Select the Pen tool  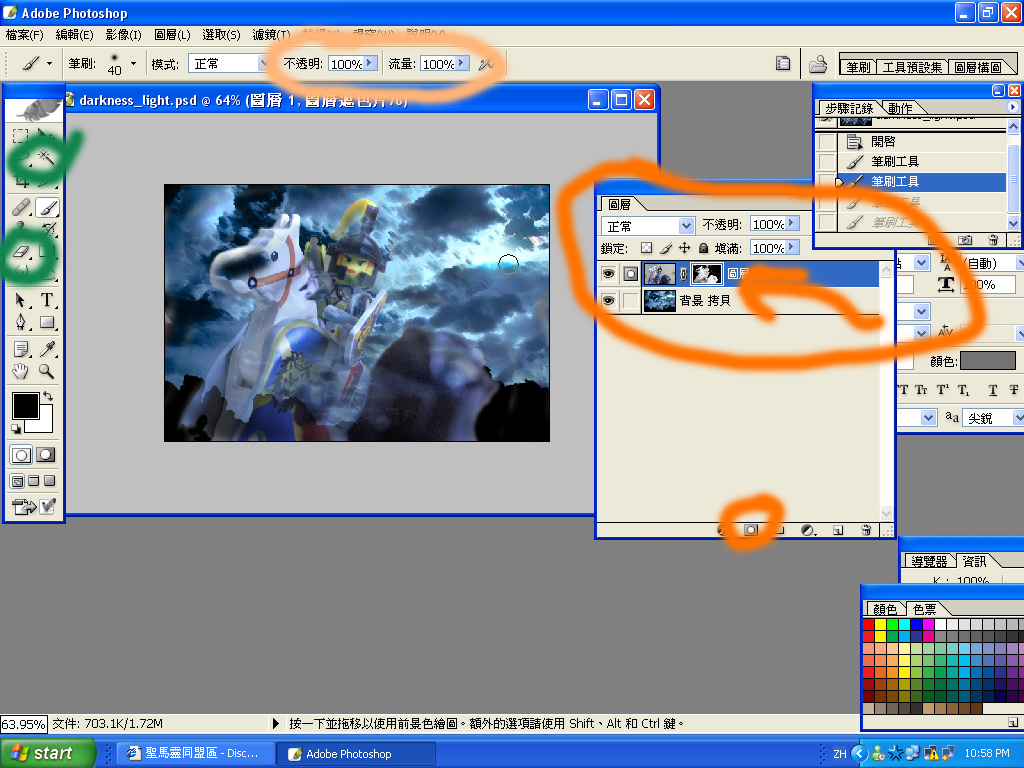point(21,322)
